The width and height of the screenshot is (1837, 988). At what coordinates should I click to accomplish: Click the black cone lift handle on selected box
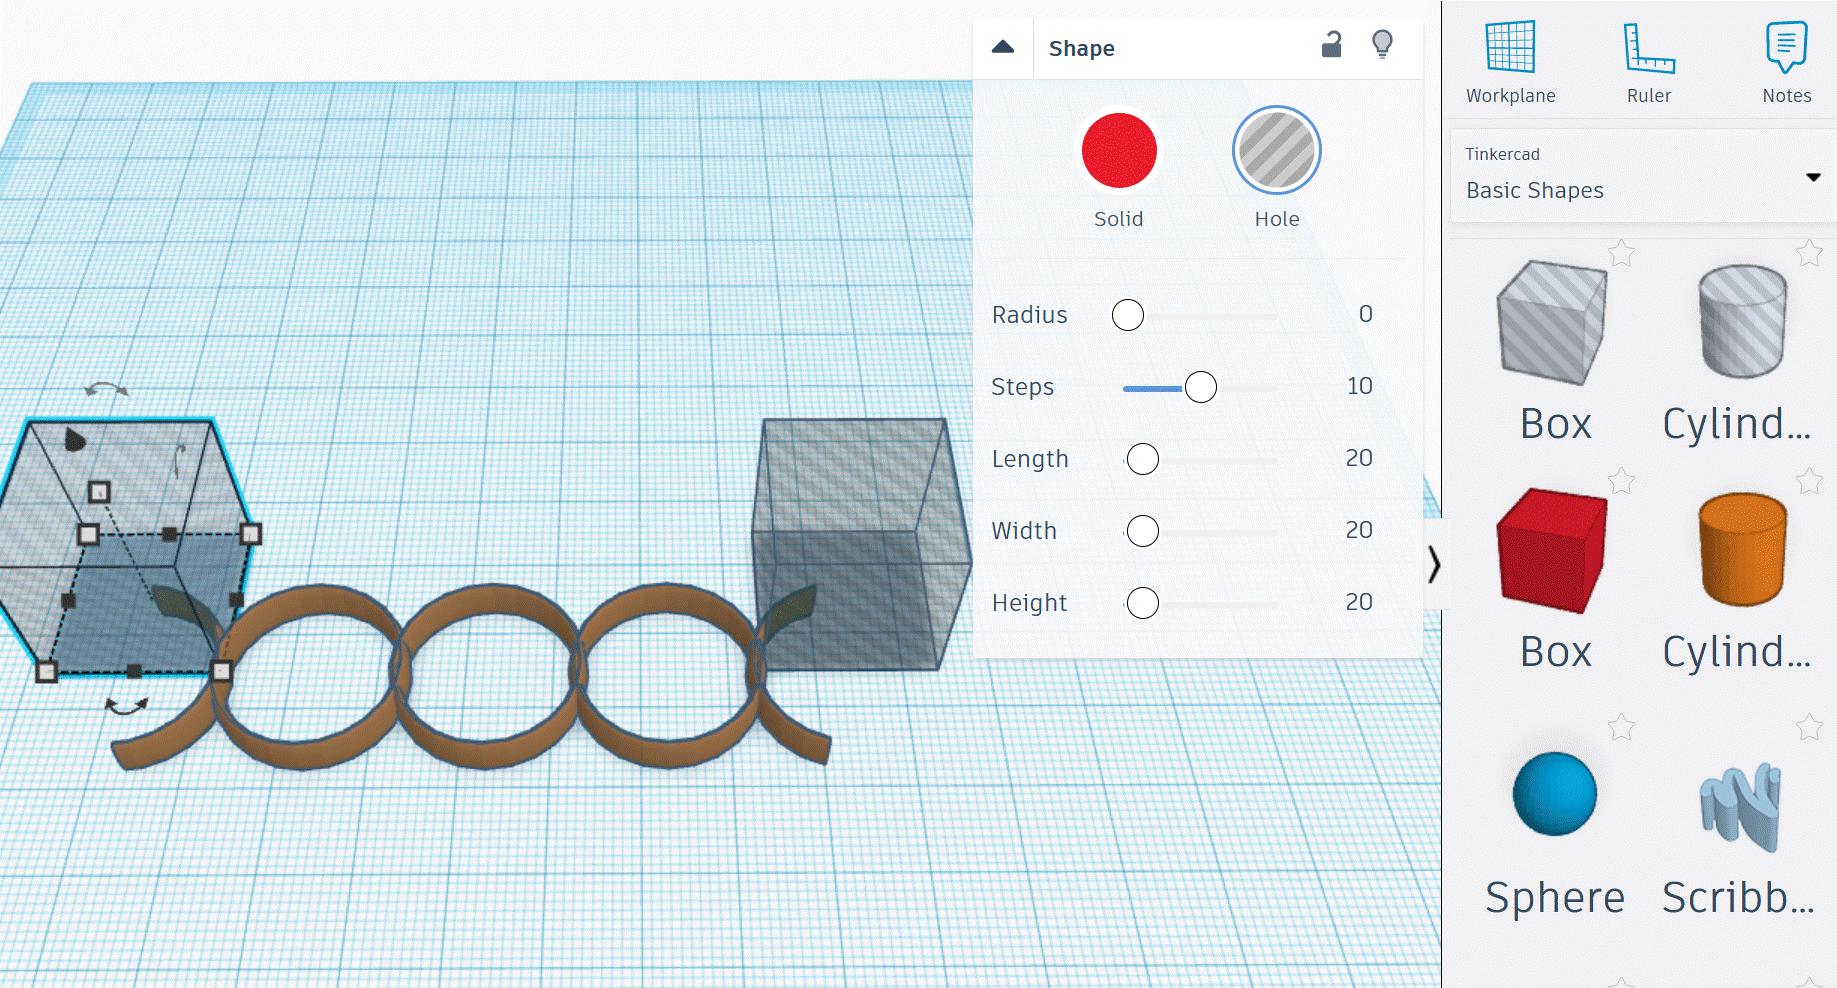[x=74, y=439]
